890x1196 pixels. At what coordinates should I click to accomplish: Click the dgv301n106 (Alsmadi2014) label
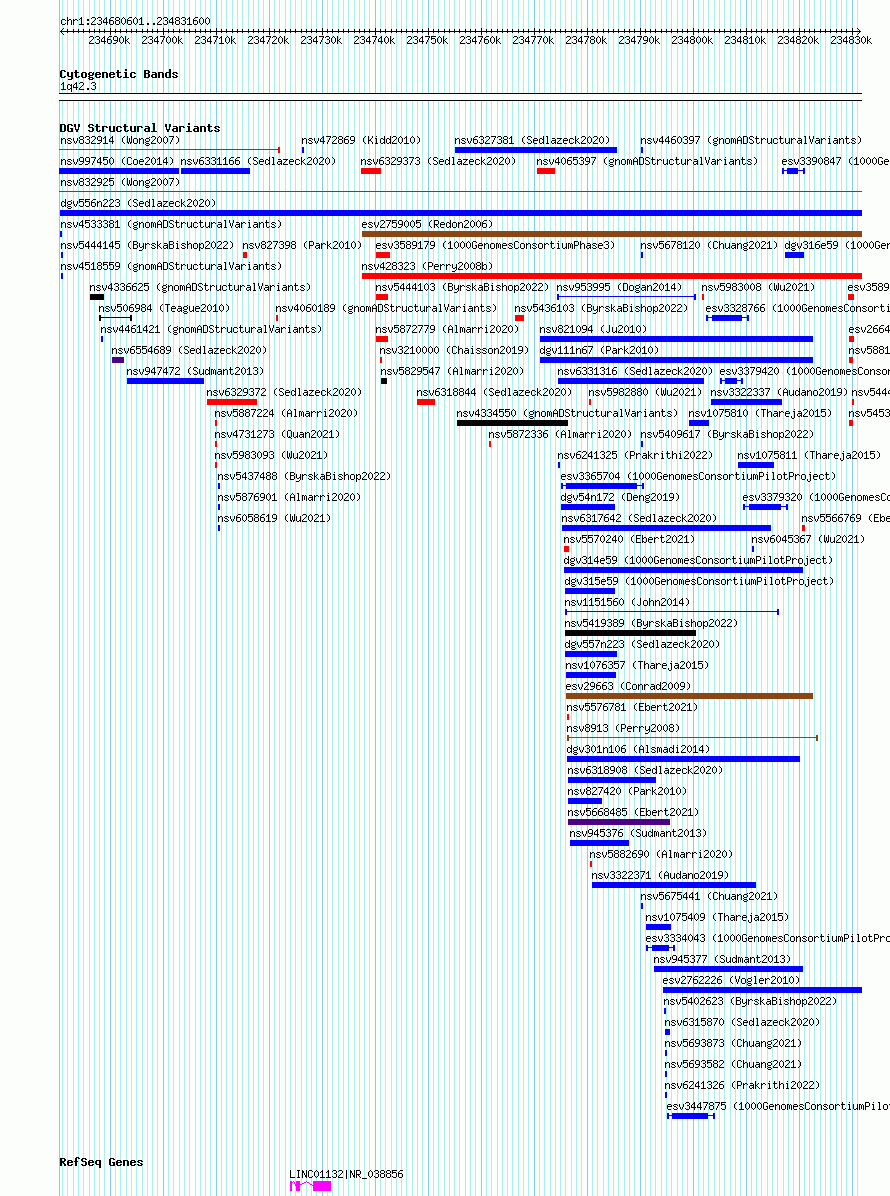[x=638, y=749]
